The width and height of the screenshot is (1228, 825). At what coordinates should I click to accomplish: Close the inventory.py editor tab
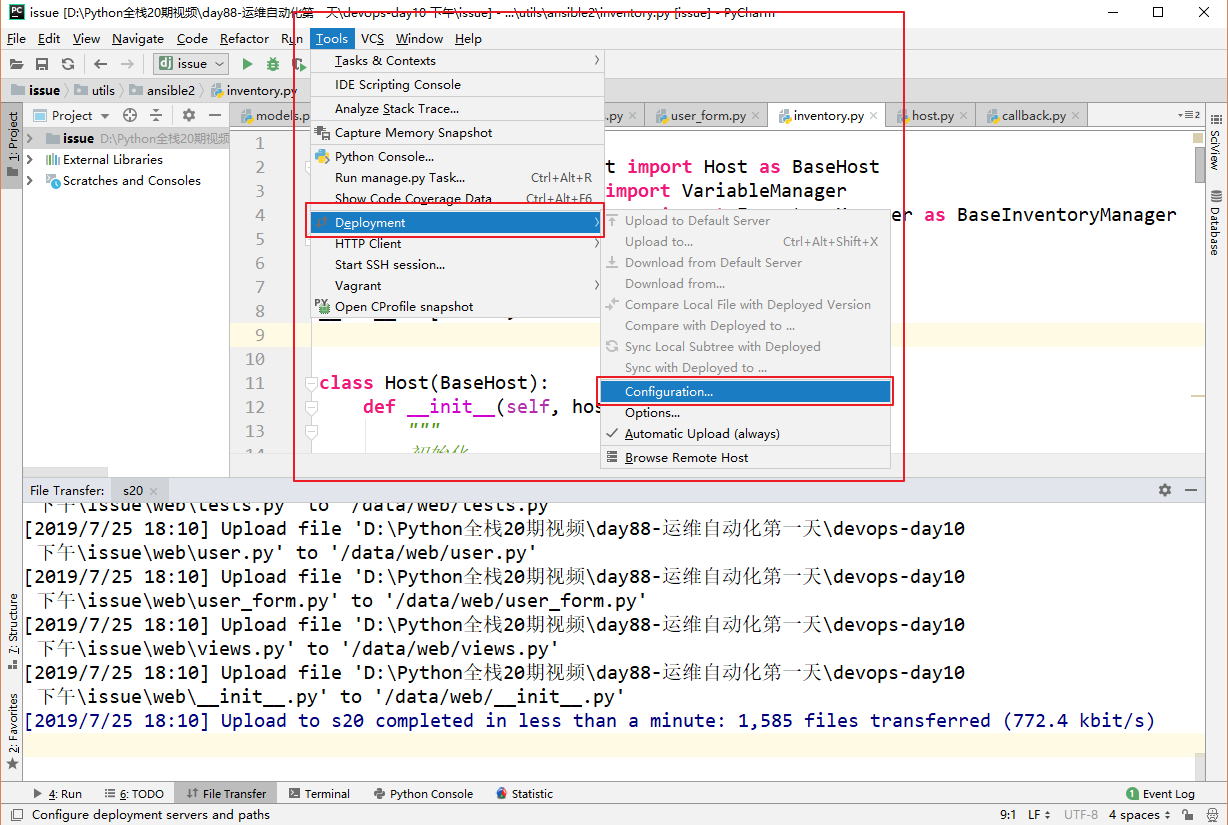pyautogui.click(x=876, y=116)
